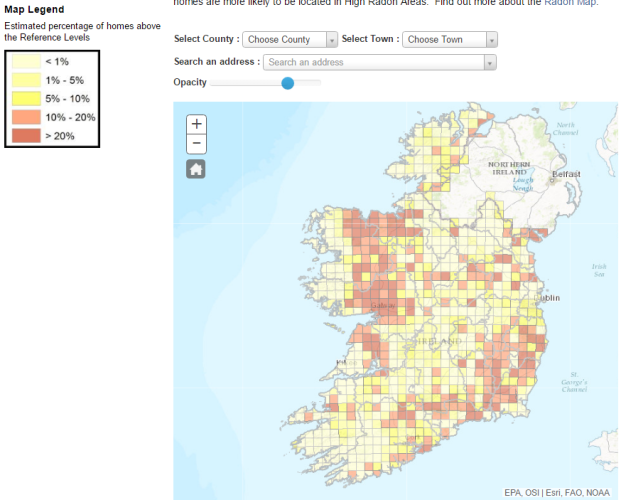The width and height of the screenshot is (621, 500).
Task: Zoom in on the map with plus button
Action: pyautogui.click(x=196, y=124)
